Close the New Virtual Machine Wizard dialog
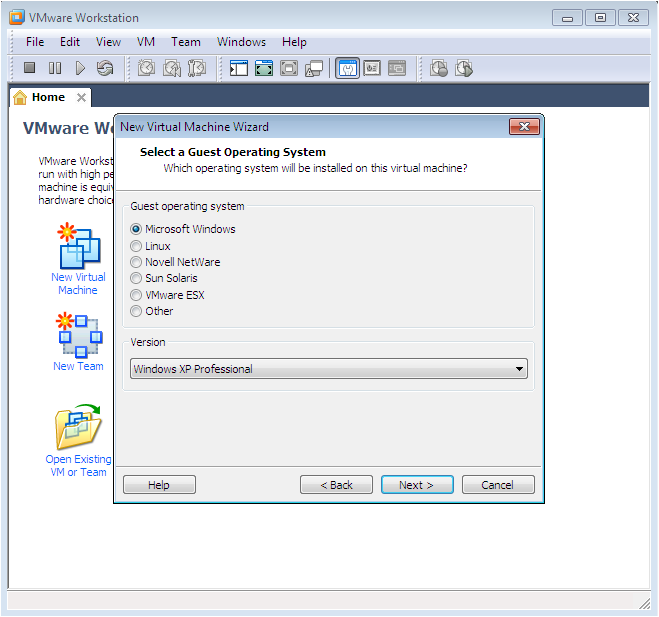This screenshot has width=659, height=617. point(524,127)
